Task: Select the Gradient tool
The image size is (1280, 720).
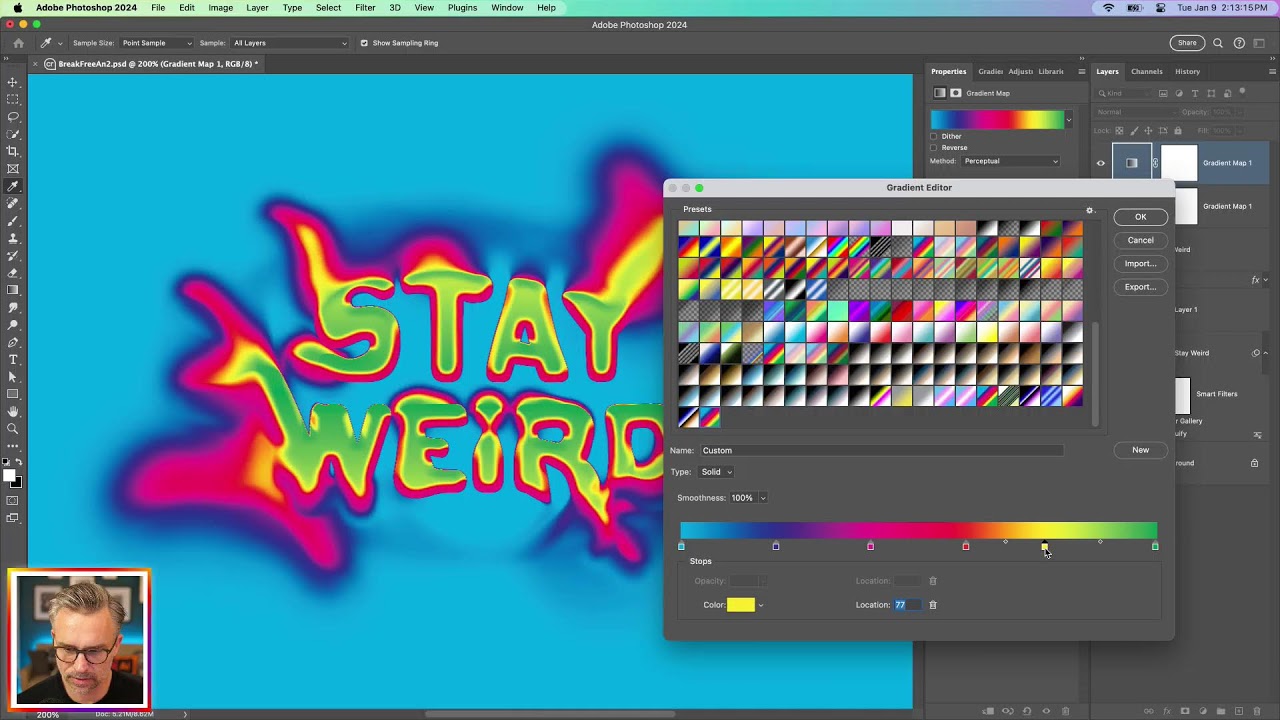Action: click(13, 290)
